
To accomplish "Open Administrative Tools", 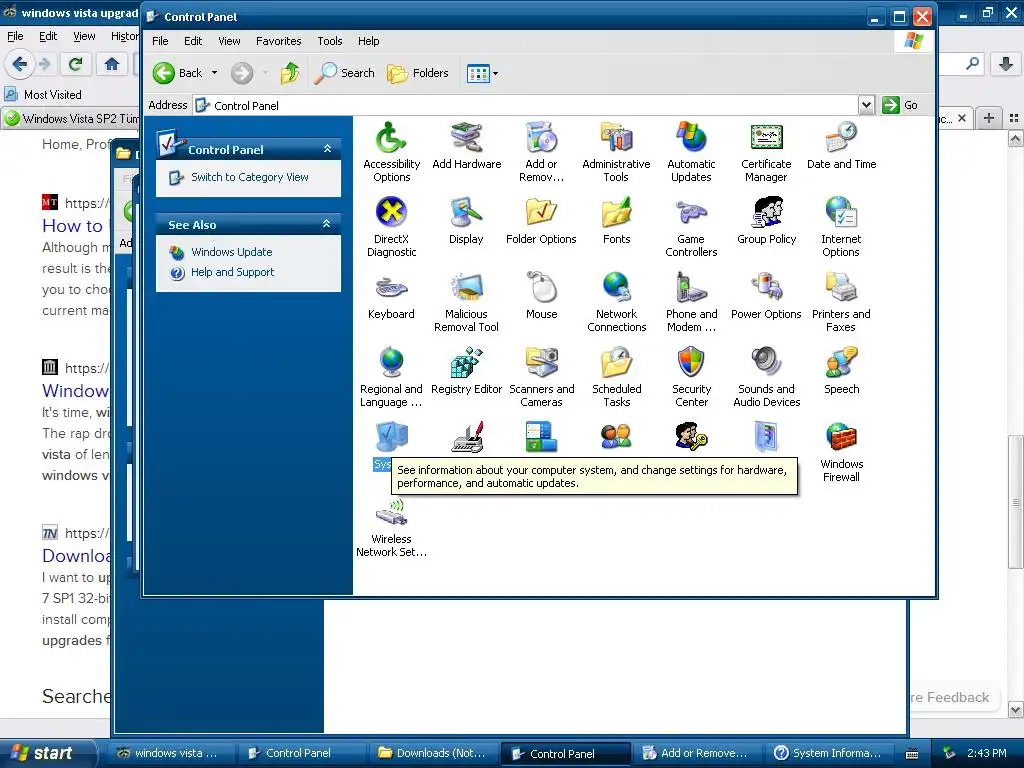I will 616,152.
